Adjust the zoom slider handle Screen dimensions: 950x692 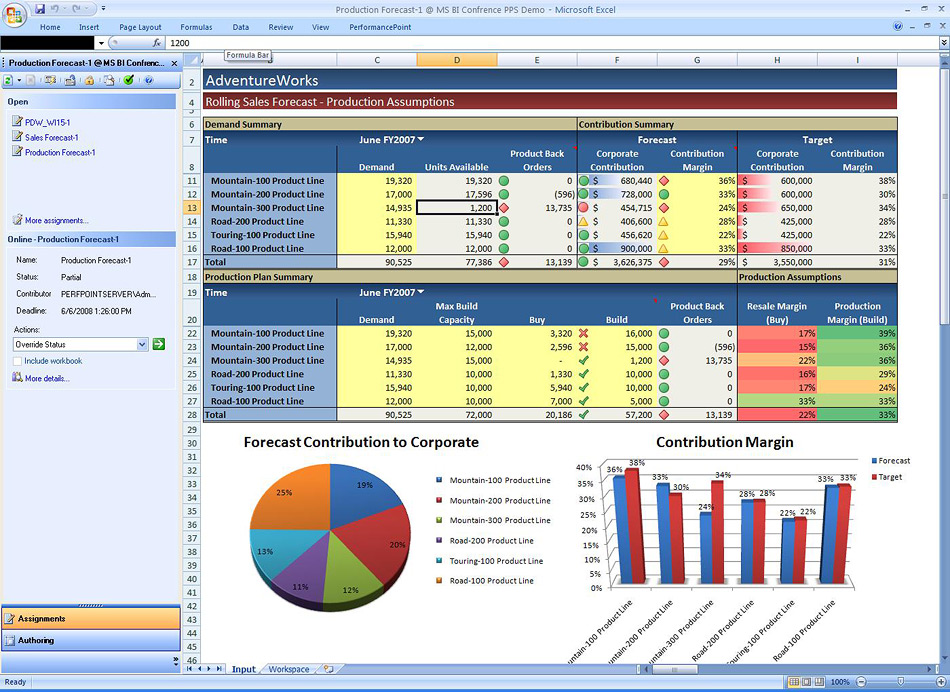click(x=901, y=682)
